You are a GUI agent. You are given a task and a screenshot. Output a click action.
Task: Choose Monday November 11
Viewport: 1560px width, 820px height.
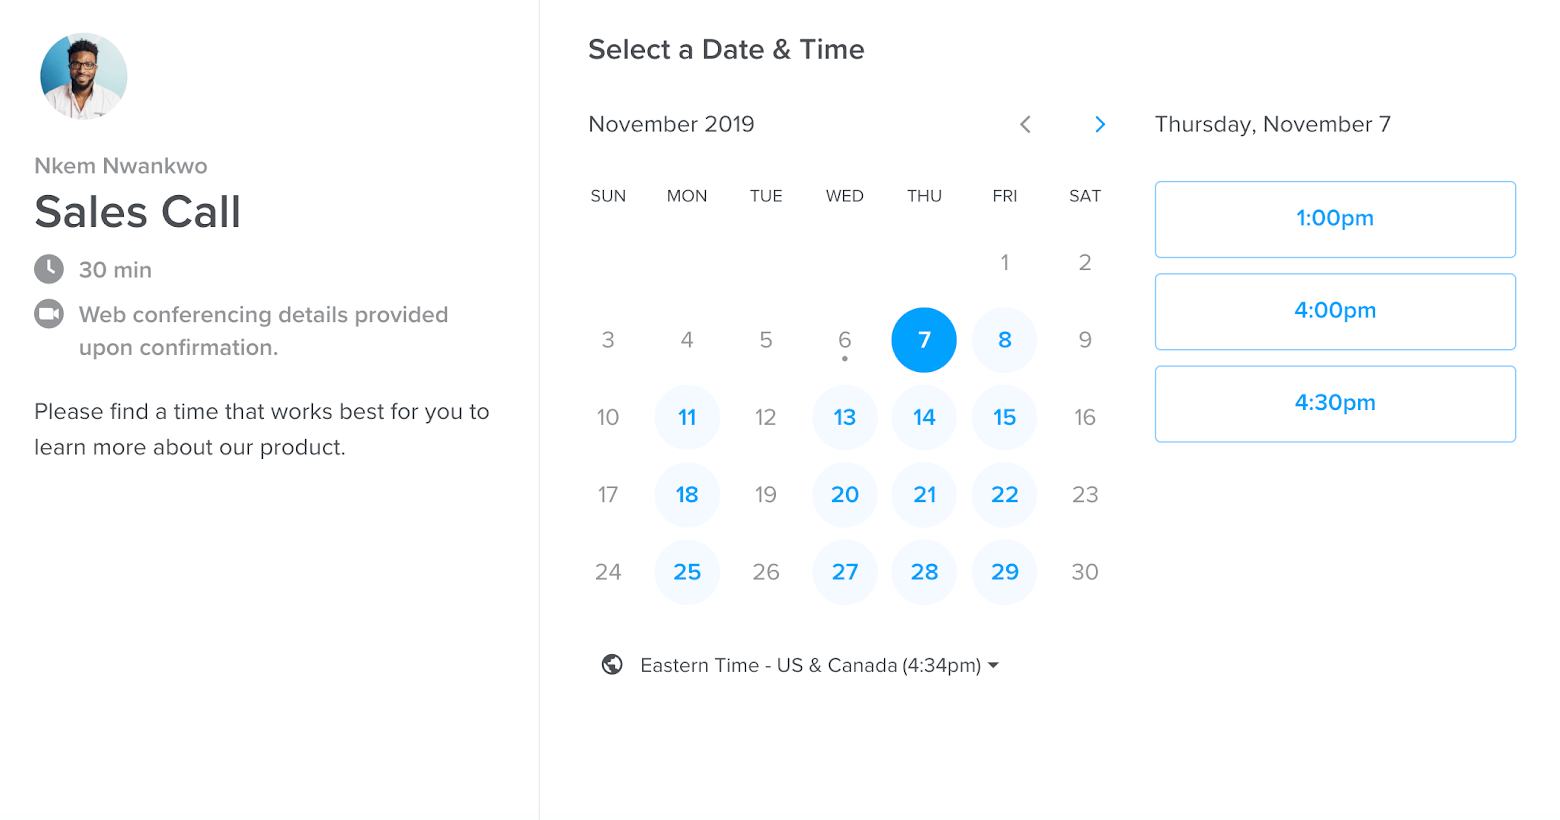687,417
